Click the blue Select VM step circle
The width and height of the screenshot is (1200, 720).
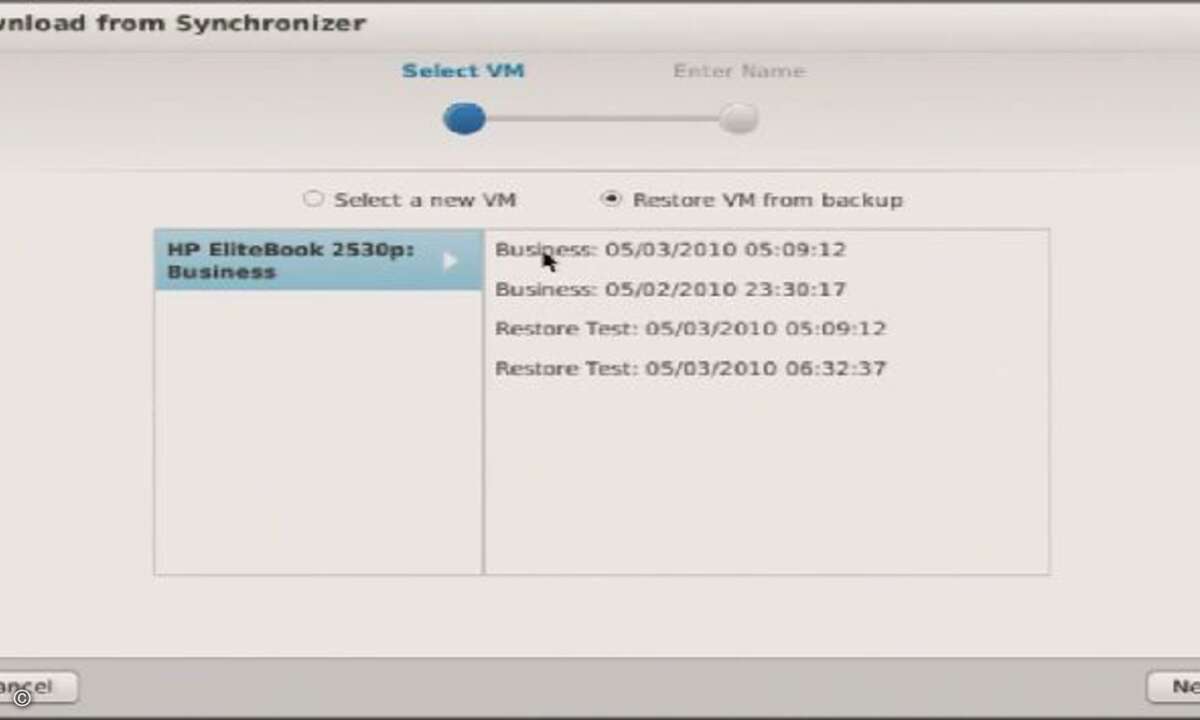point(465,119)
